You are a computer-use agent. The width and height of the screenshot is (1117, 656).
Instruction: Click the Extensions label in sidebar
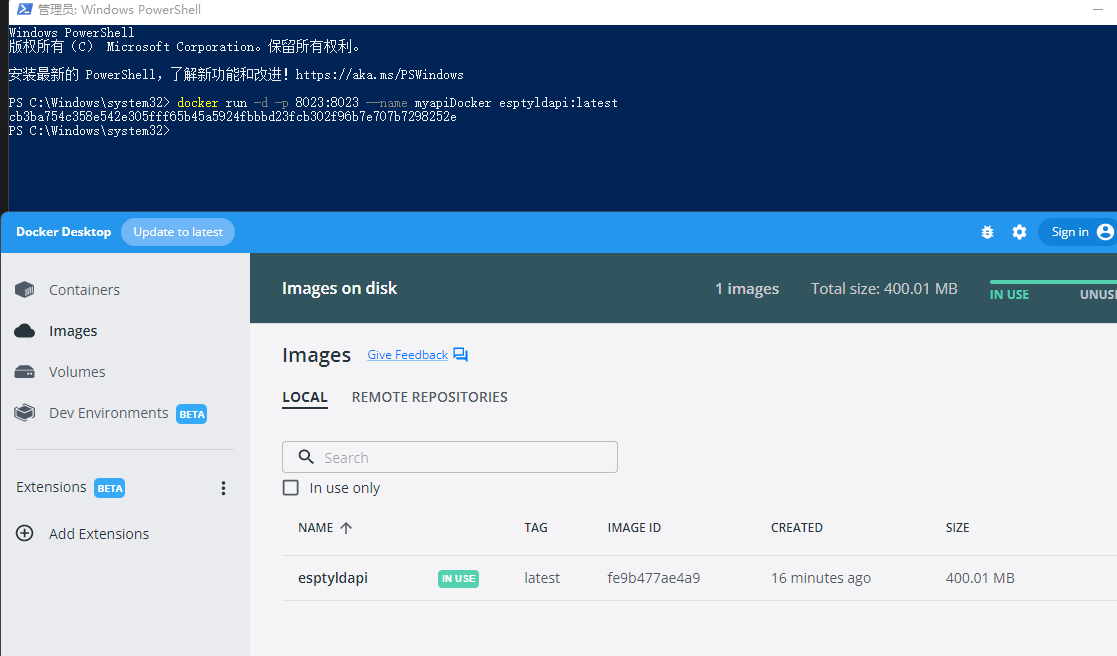click(51, 487)
